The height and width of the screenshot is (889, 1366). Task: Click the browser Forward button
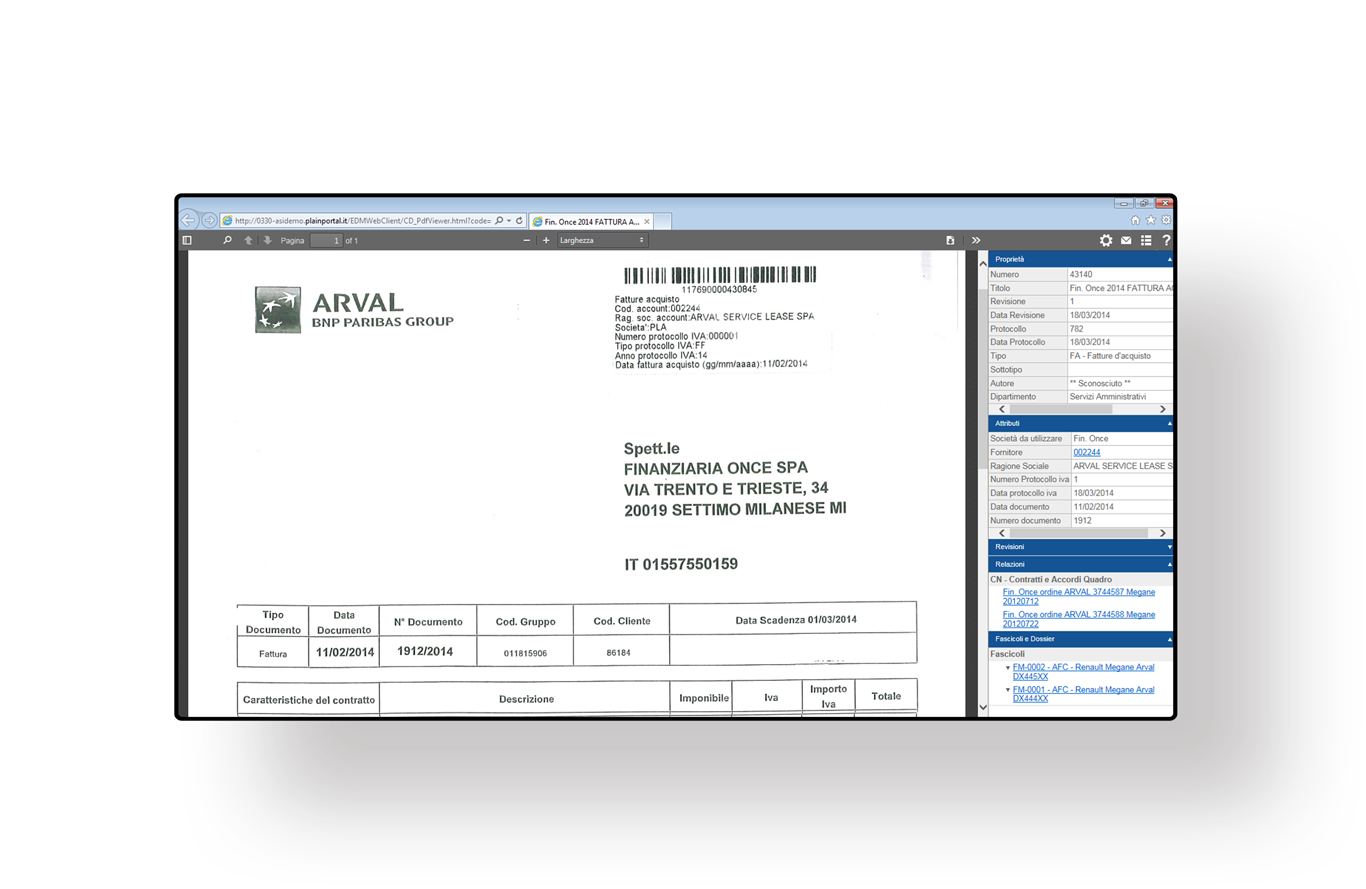tap(209, 220)
